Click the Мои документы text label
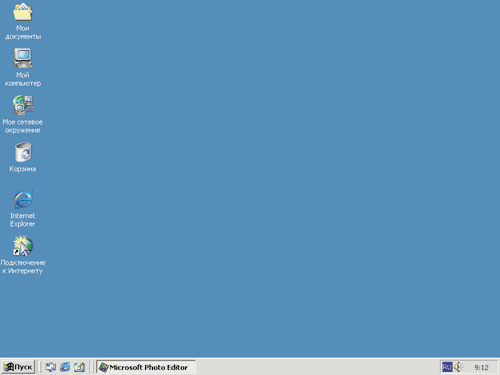The height and width of the screenshot is (375, 500). 23,32
